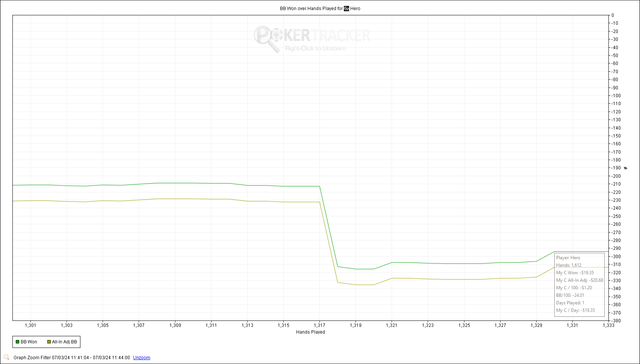The width and height of the screenshot is (640, 364).
Task: Click the BB Won legend label
Action: tap(29, 342)
